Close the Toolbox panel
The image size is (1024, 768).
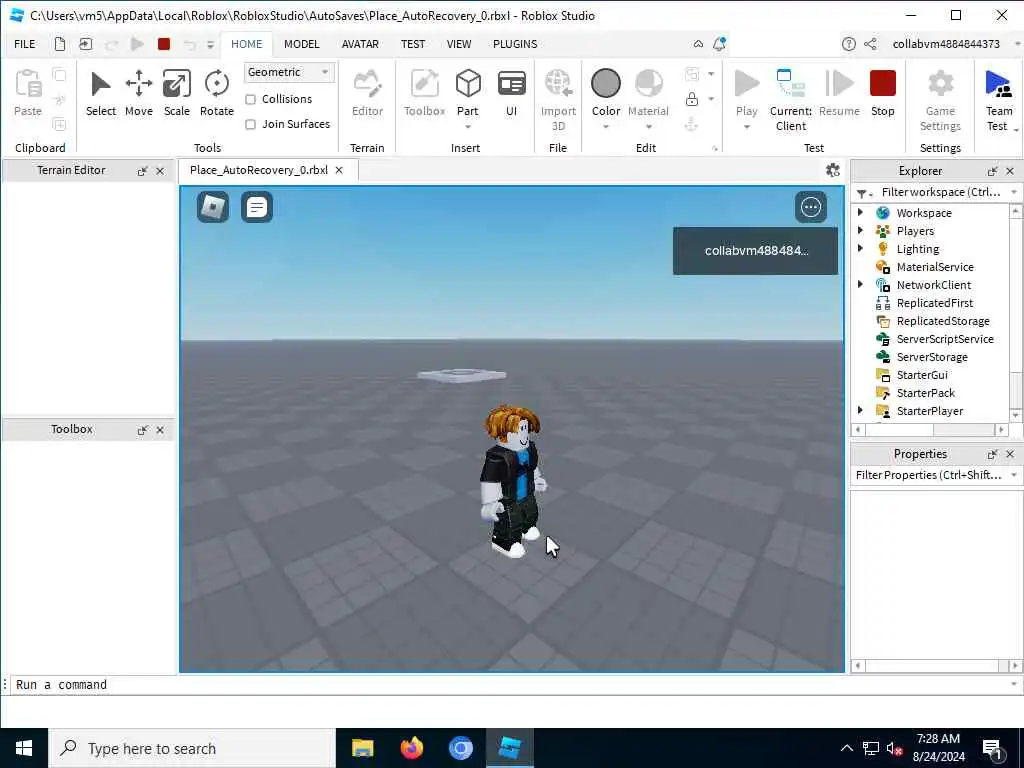[x=160, y=430]
